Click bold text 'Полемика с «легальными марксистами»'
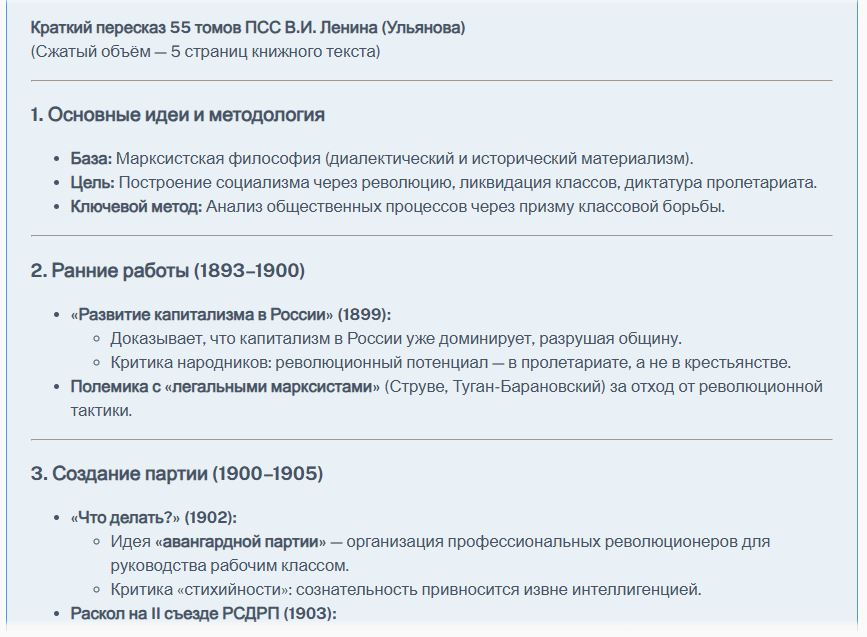Image resolution: width=867 pixels, height=637 pixels. [x=225, y=387]
